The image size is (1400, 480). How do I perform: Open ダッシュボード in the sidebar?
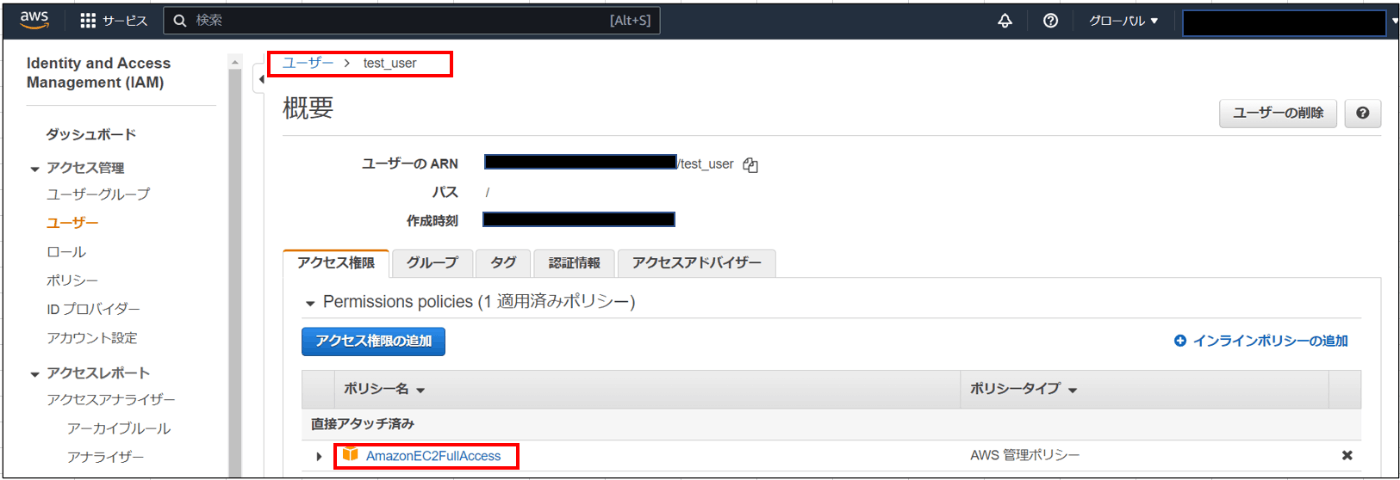[91, 134]
